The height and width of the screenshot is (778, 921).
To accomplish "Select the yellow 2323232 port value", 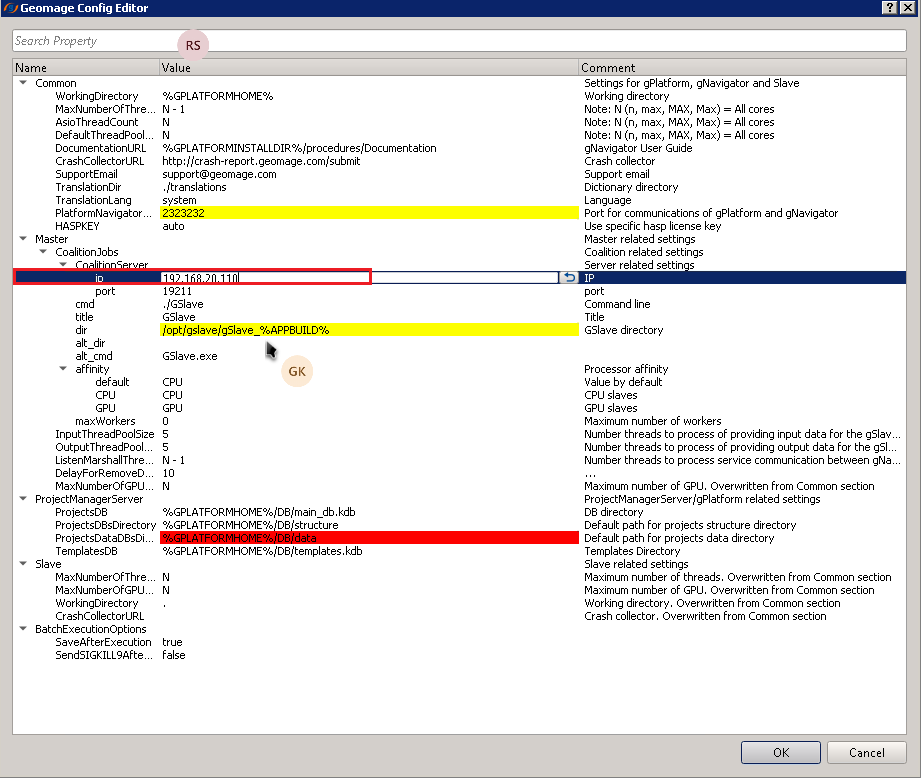I will (x=369, y=213).
